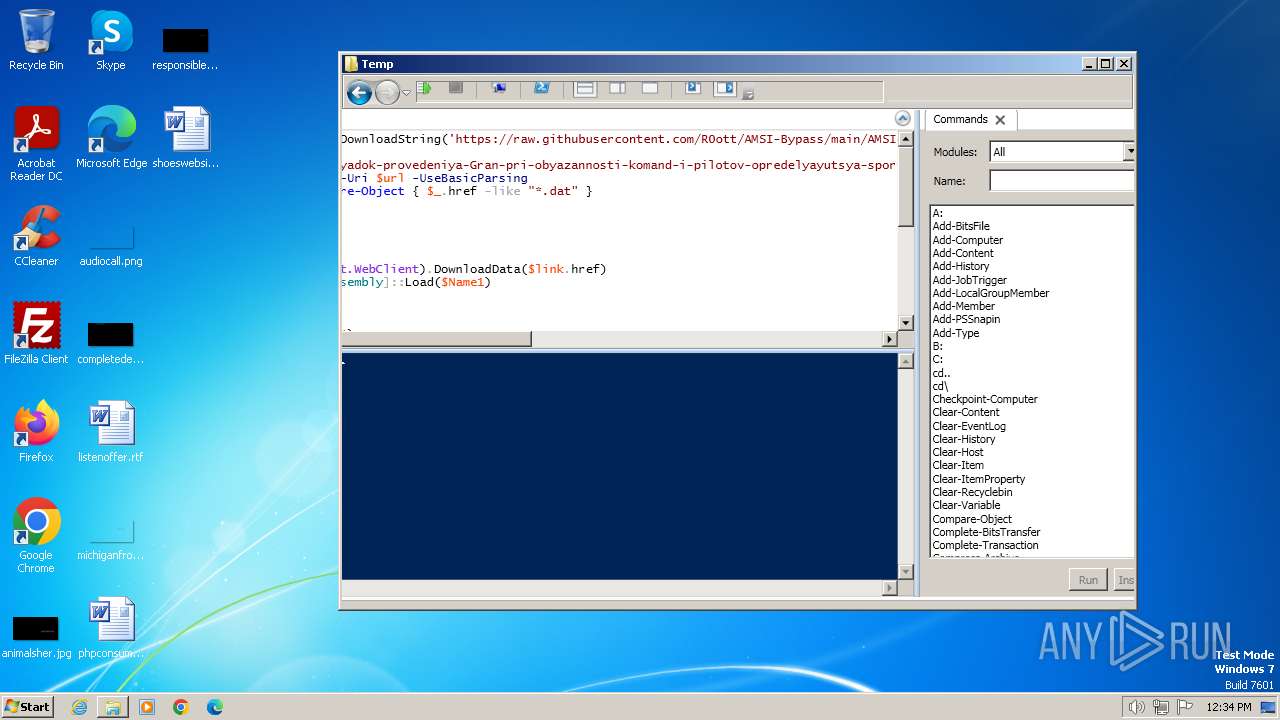Click script pane horizontal scrollbar thumb
Screen dimensions: 1280x720
(x=436, y=339)
